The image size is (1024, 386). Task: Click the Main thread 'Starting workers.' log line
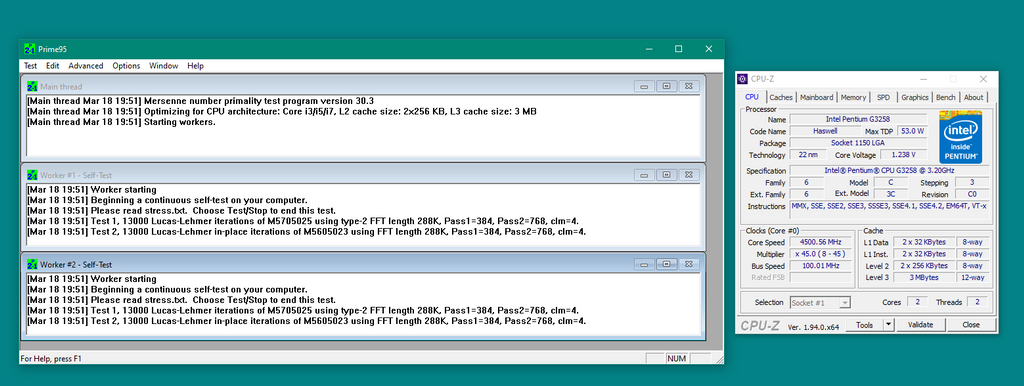click(121, 122)
